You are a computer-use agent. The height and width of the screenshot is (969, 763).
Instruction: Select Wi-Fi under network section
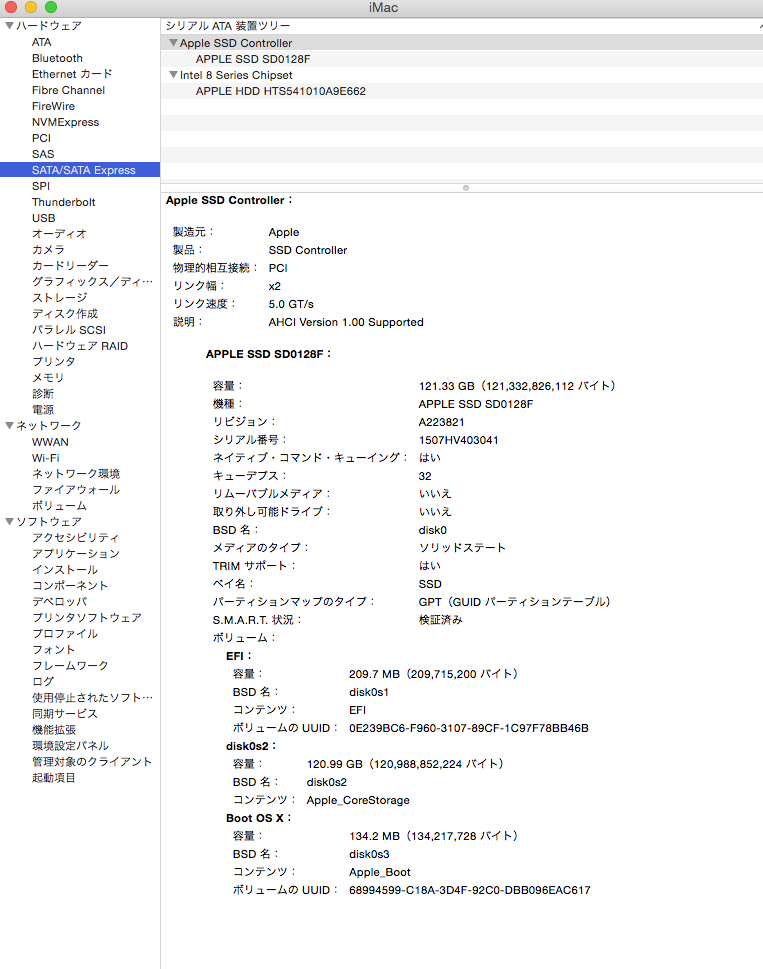(45, 458)
